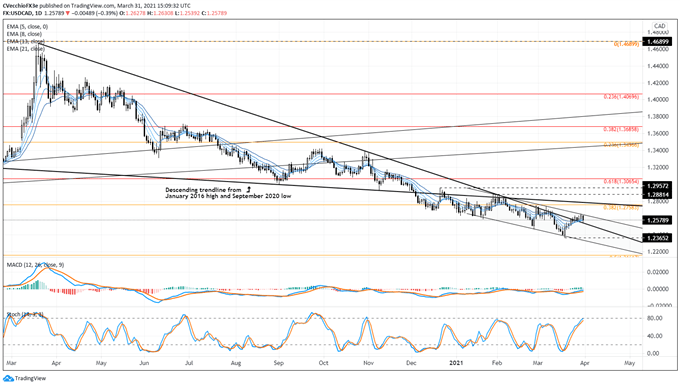Click the 80.00 Stochastic axis label
This screenshot has height=386, width=680.
click(x=655, y=318)
